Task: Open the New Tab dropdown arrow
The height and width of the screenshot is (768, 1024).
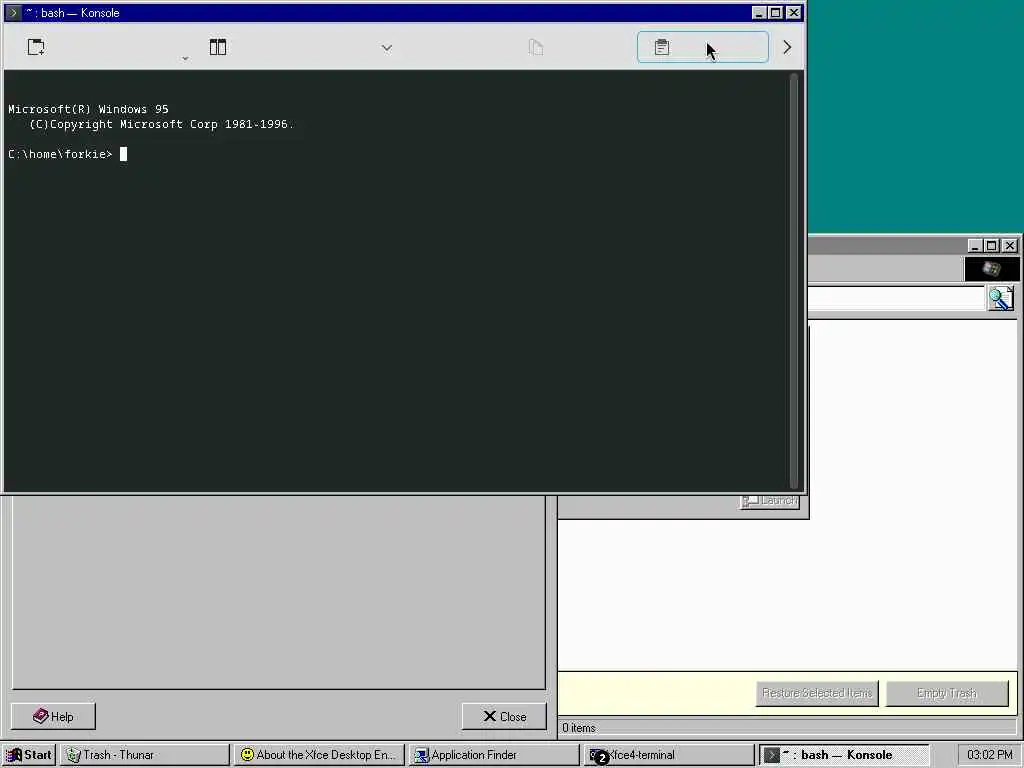Action: click(x=185, y=58)
